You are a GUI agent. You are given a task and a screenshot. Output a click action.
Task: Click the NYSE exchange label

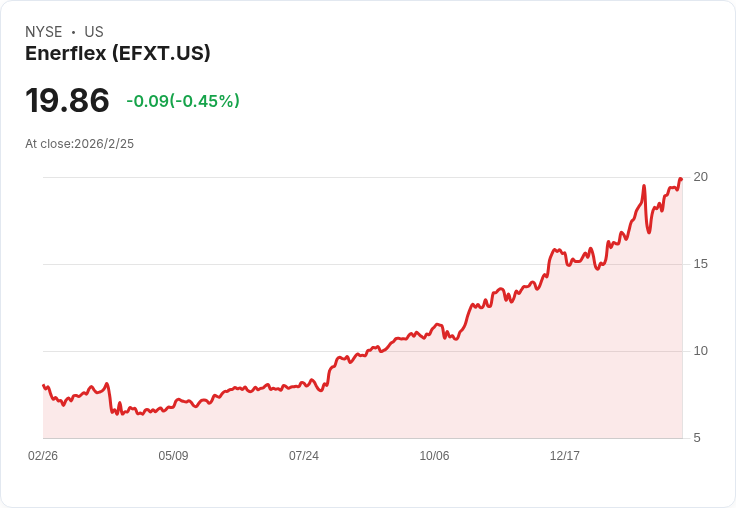click(x=43, y=32)
